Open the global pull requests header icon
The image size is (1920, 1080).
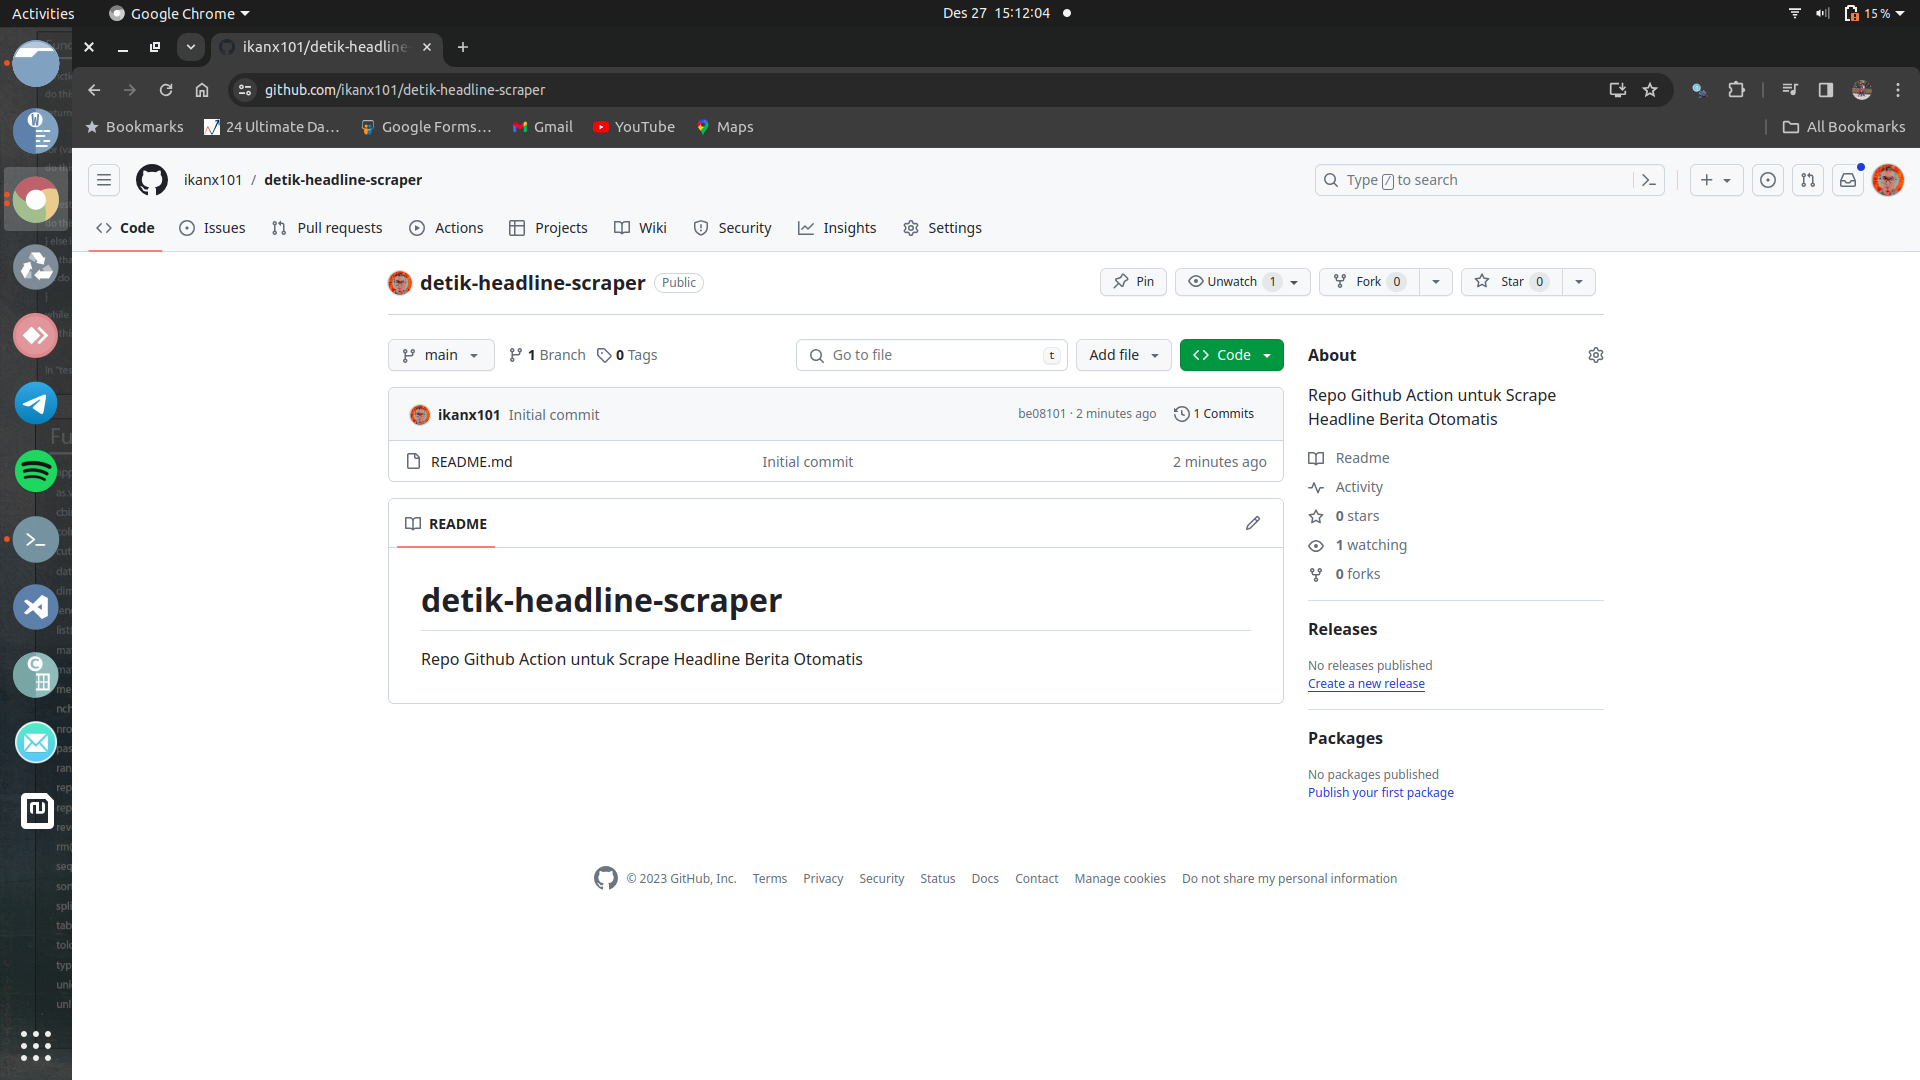click(1808, 180)
